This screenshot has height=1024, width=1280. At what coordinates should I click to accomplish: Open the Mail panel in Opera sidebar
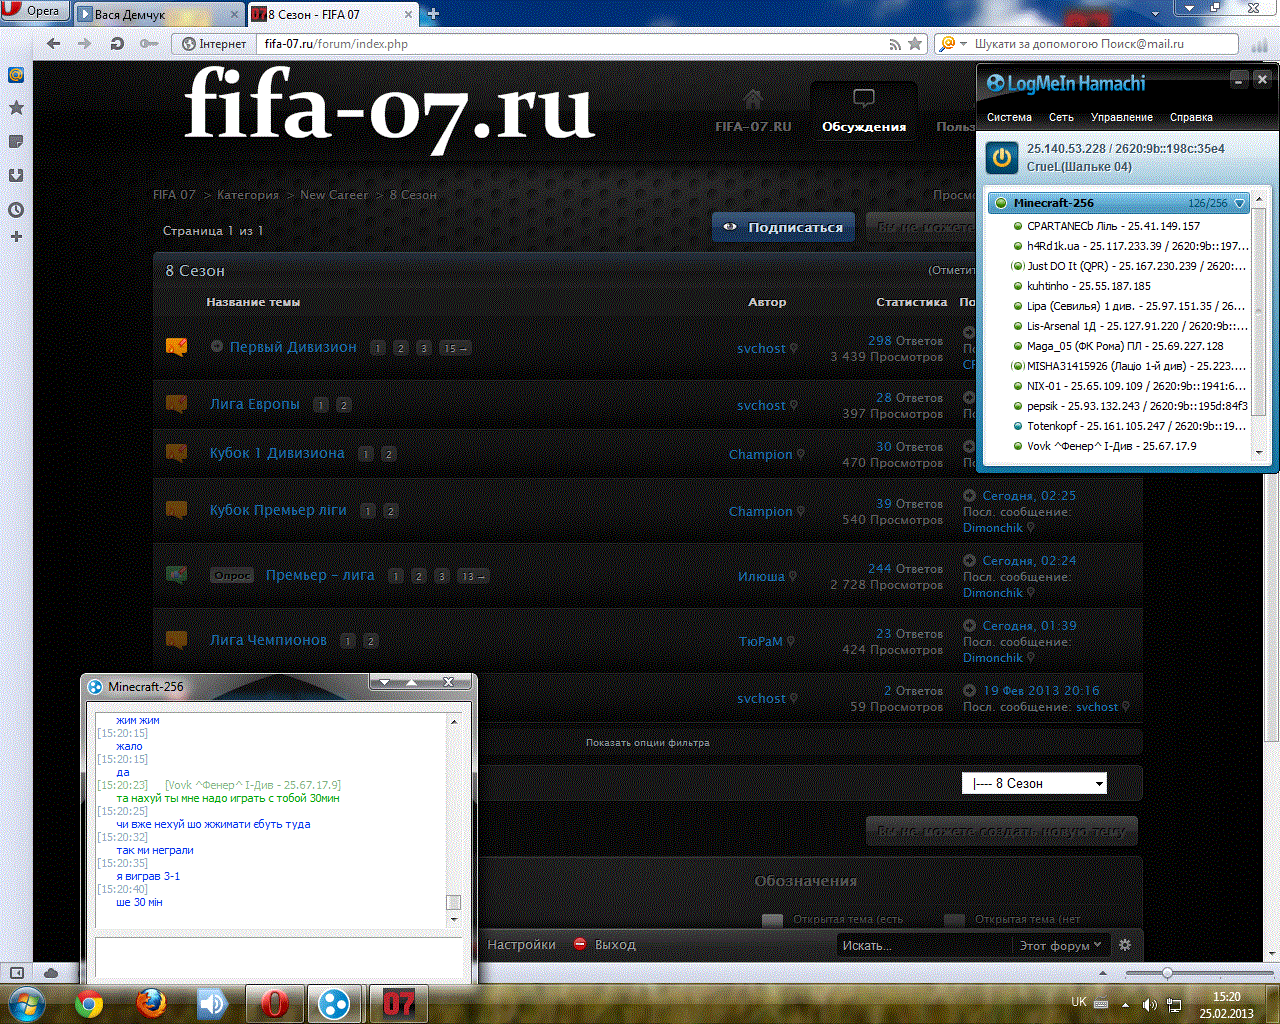tap(16, 75)
